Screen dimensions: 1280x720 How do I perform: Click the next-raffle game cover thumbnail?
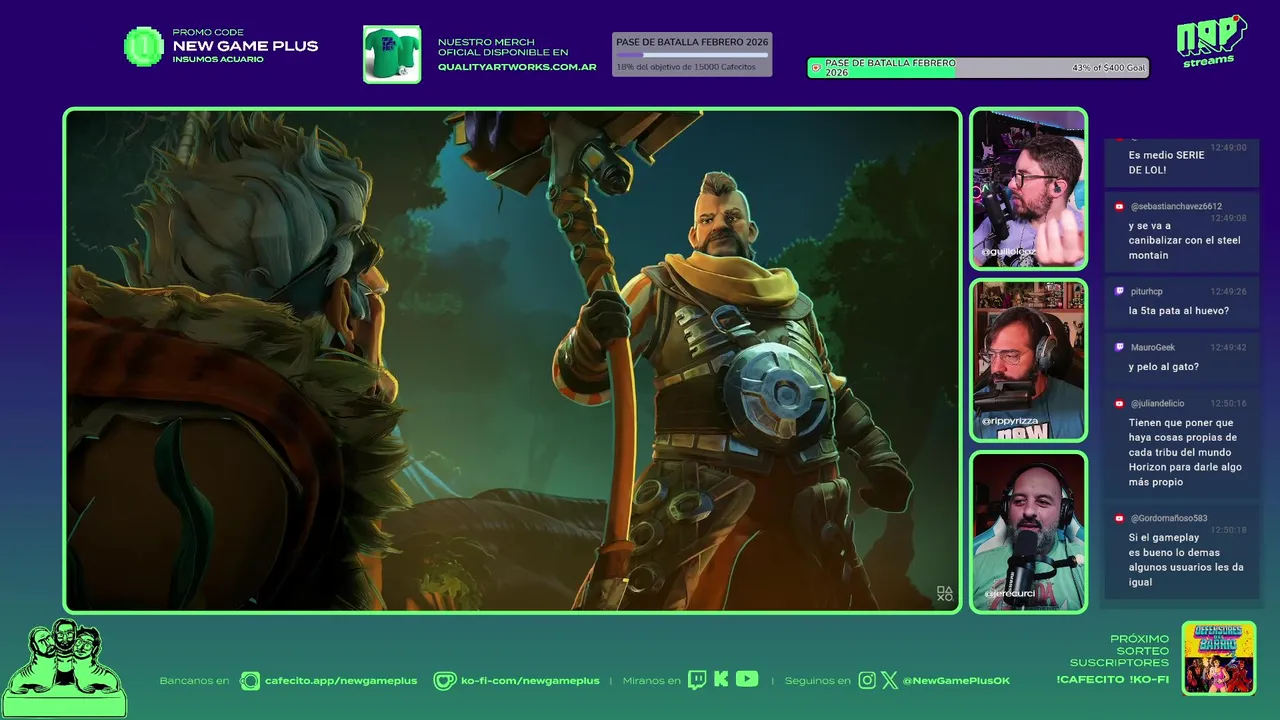1218,658
